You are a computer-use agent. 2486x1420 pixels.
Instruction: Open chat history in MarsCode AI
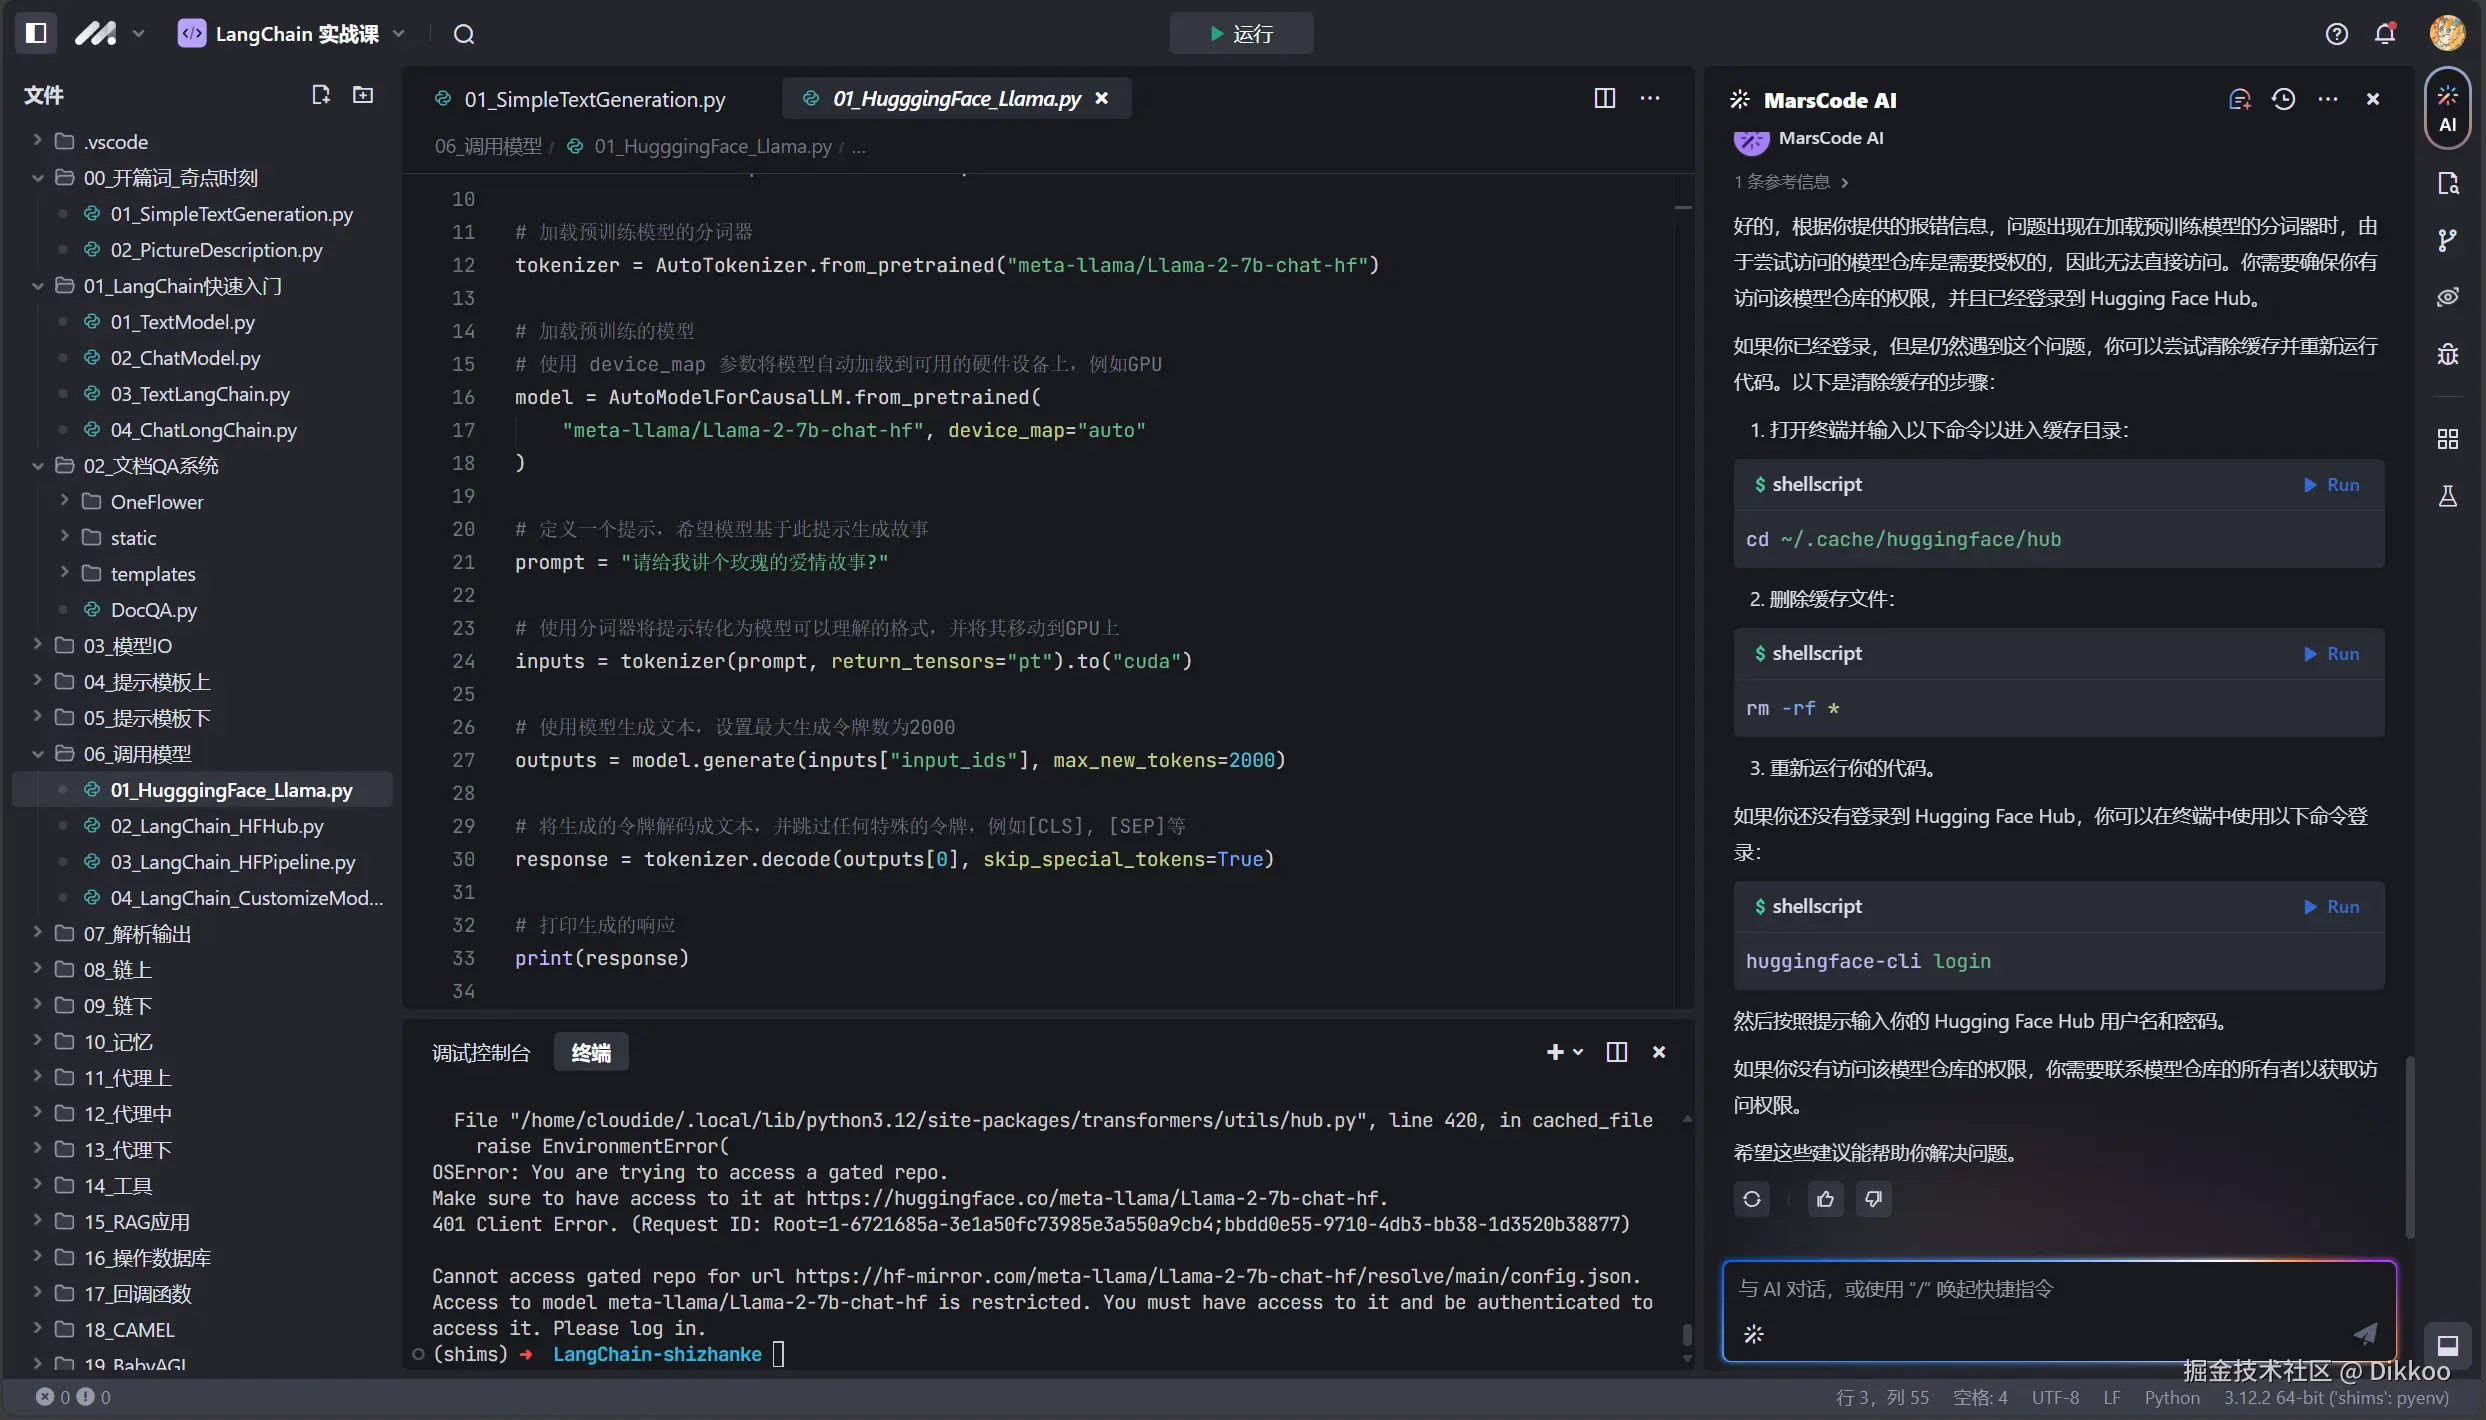tap(2283, 99)
